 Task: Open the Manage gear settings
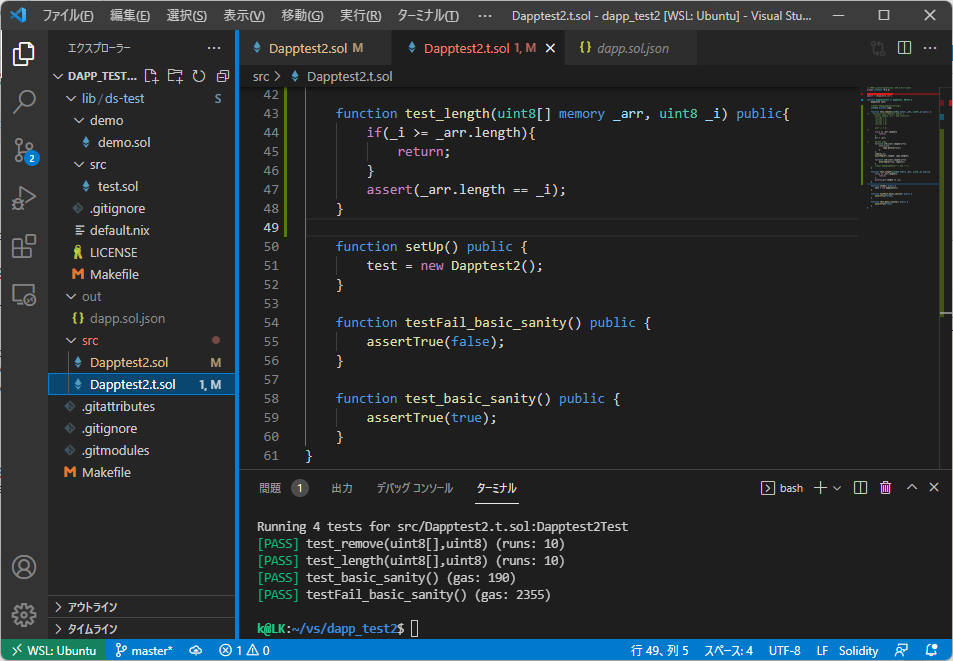pos(24,614)
